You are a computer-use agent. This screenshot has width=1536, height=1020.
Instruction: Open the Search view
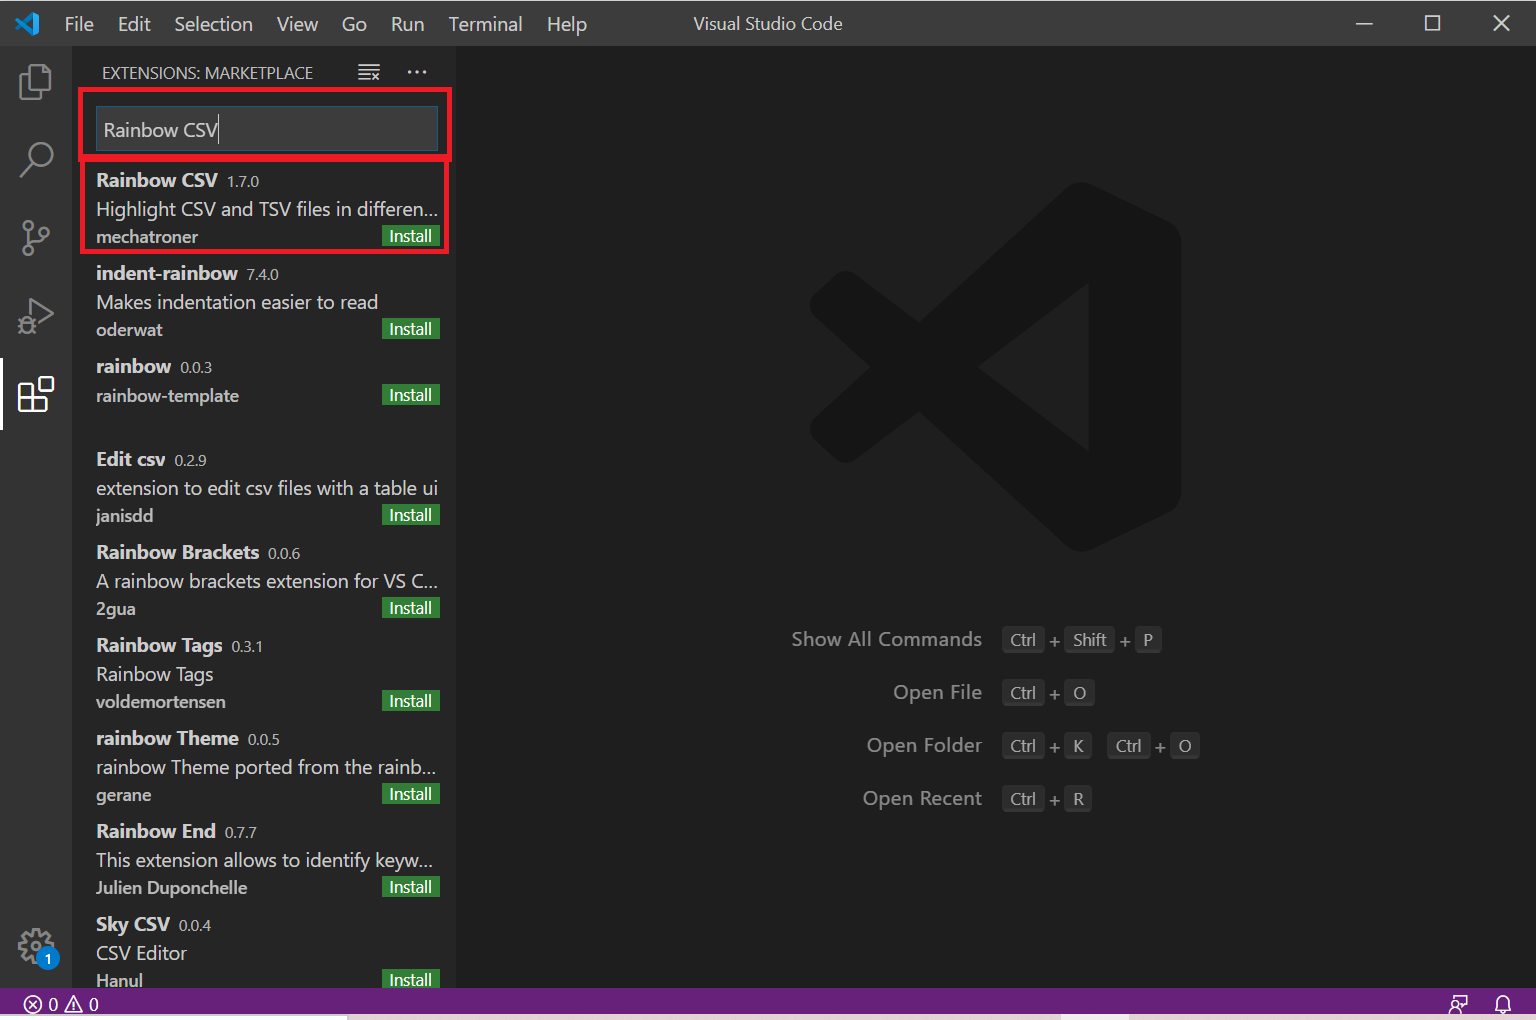[x=36, y=159]
